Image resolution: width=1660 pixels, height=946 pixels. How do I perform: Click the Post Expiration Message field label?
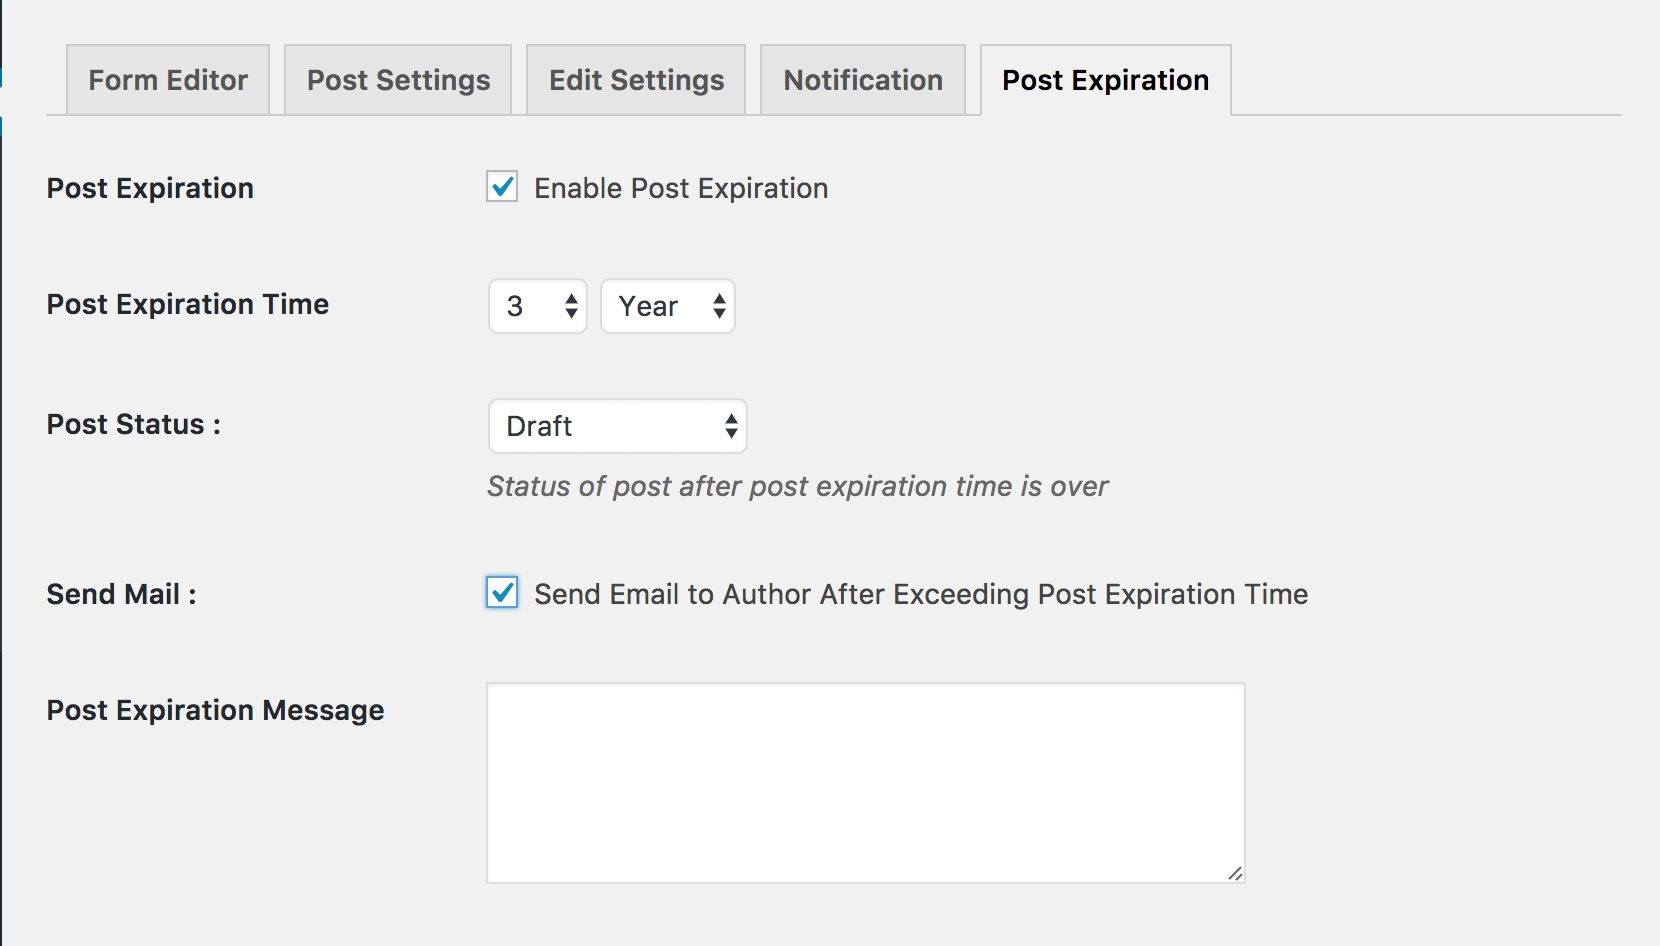click(x=216, y=710)
